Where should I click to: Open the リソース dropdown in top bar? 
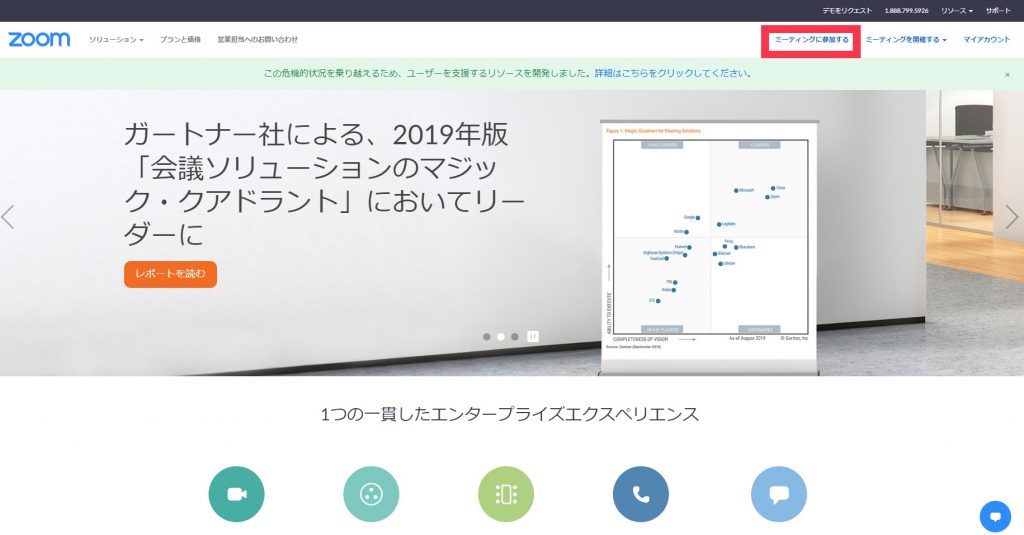click(957, 10)
